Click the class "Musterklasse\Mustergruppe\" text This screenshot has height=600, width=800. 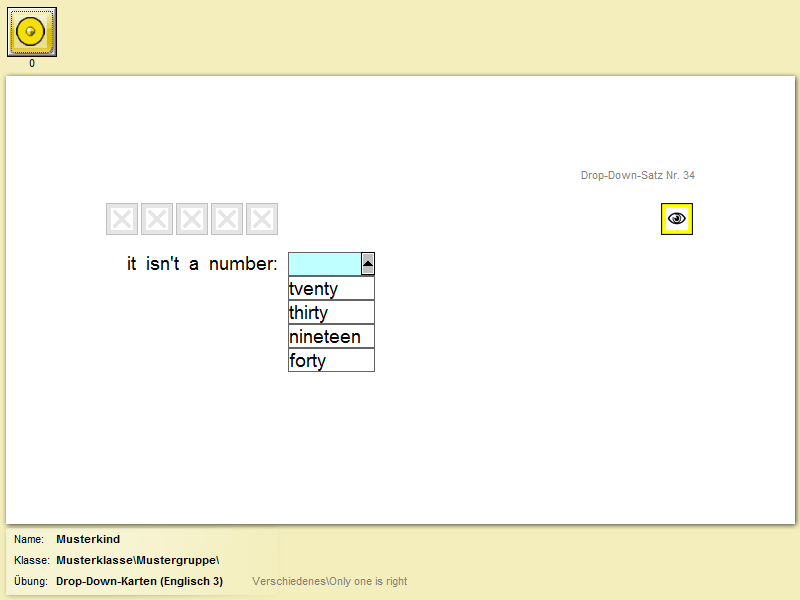pos(137,560)
